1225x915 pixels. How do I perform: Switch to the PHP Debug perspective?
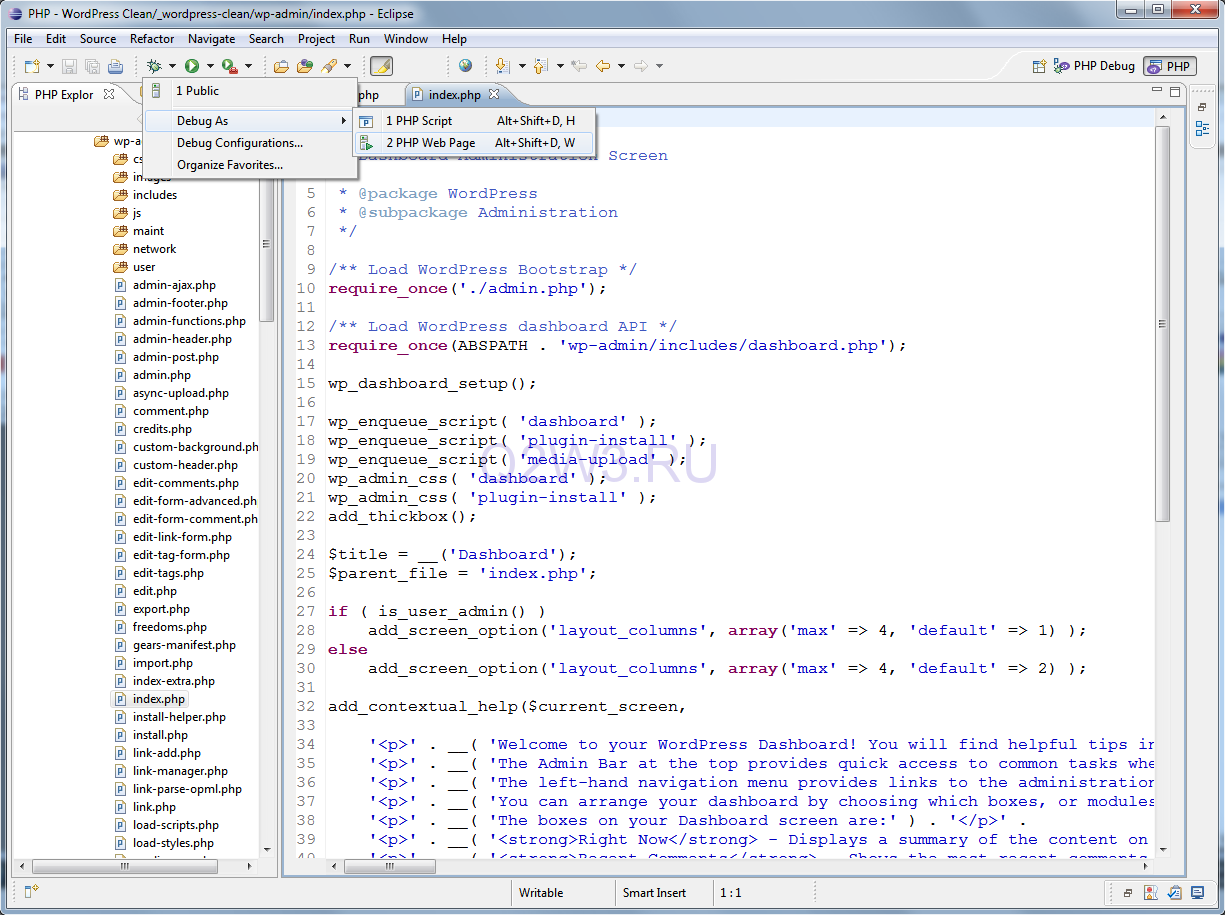coord(1094,66)
